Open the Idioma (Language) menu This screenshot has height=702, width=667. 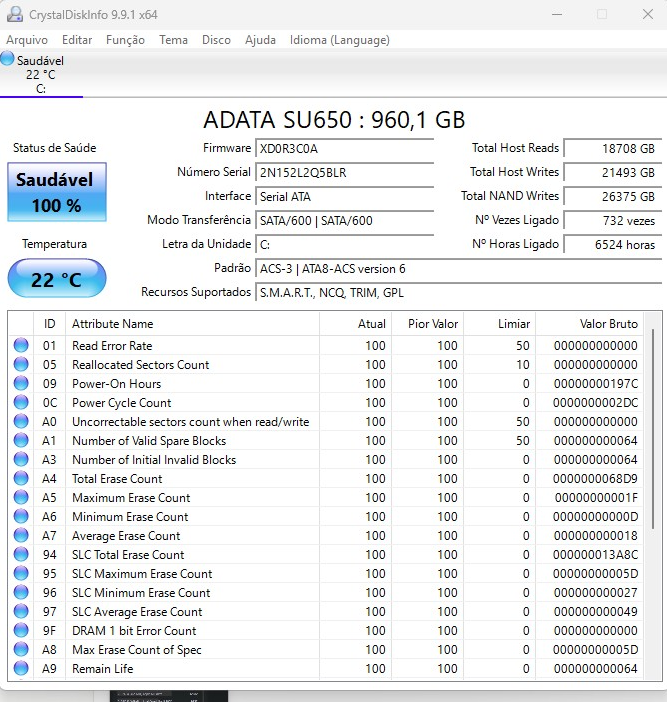(x=340, y=40)
